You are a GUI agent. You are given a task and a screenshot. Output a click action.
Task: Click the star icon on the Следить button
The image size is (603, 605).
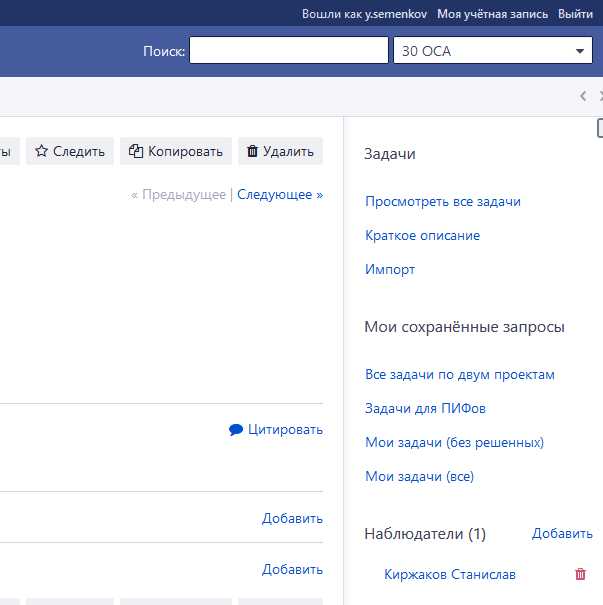pos(41,151)
